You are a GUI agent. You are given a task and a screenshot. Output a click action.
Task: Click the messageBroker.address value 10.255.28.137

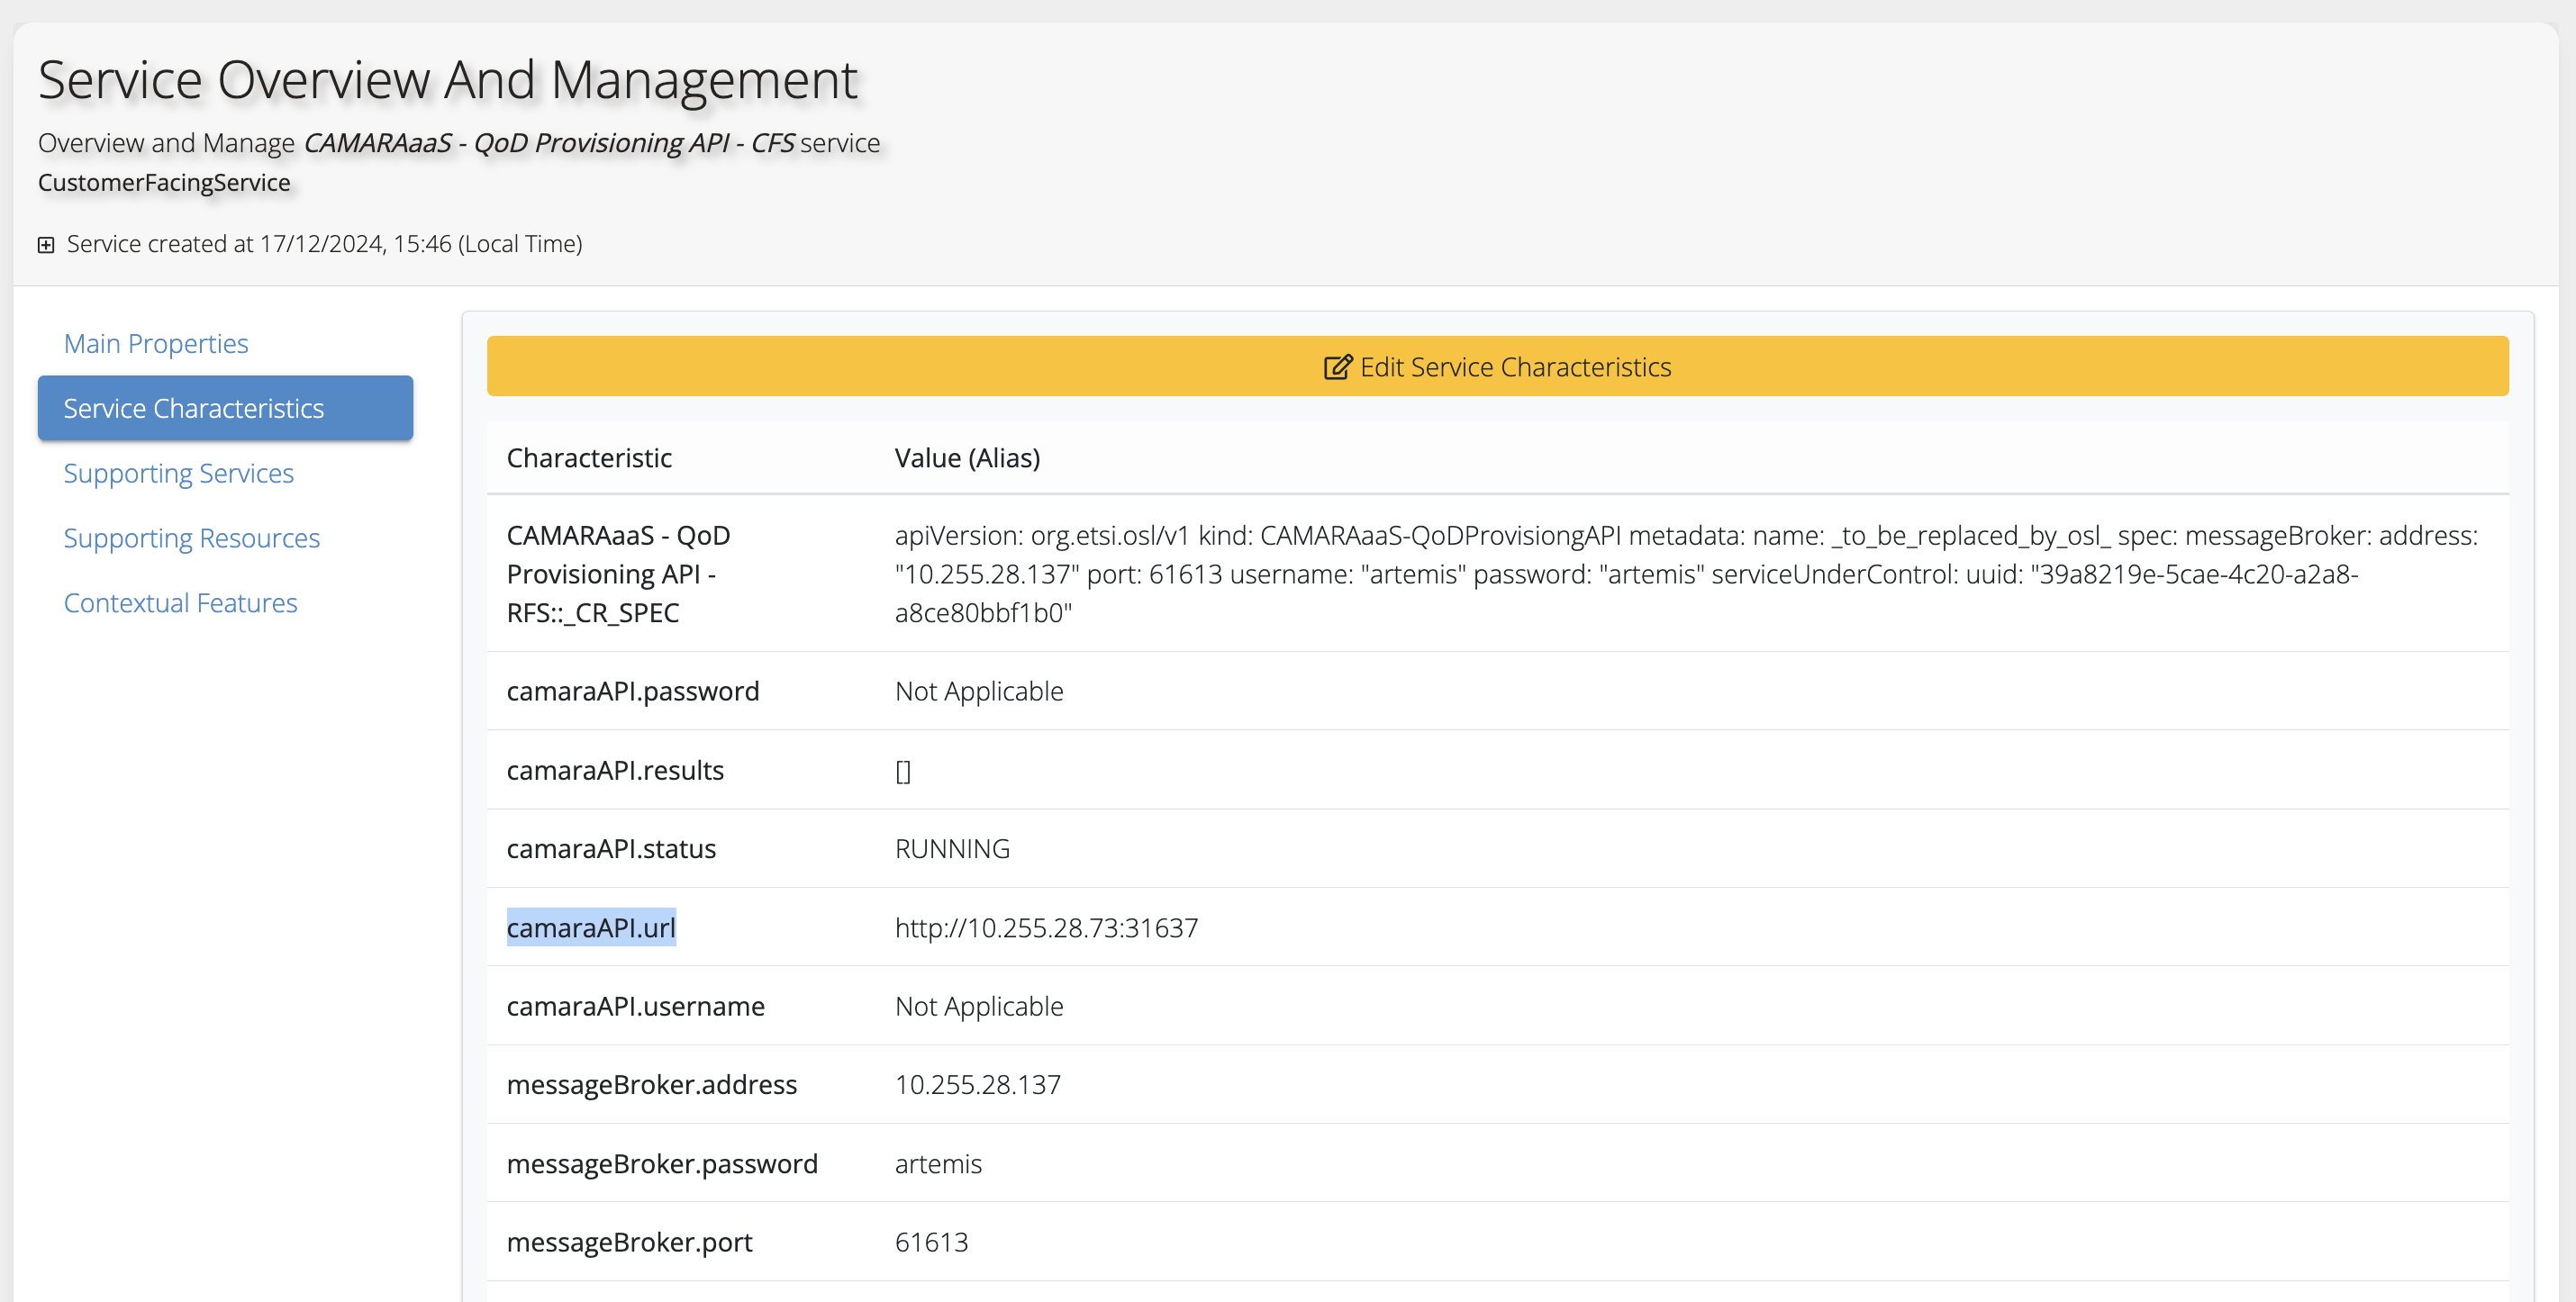click(x=977, y=1084)
